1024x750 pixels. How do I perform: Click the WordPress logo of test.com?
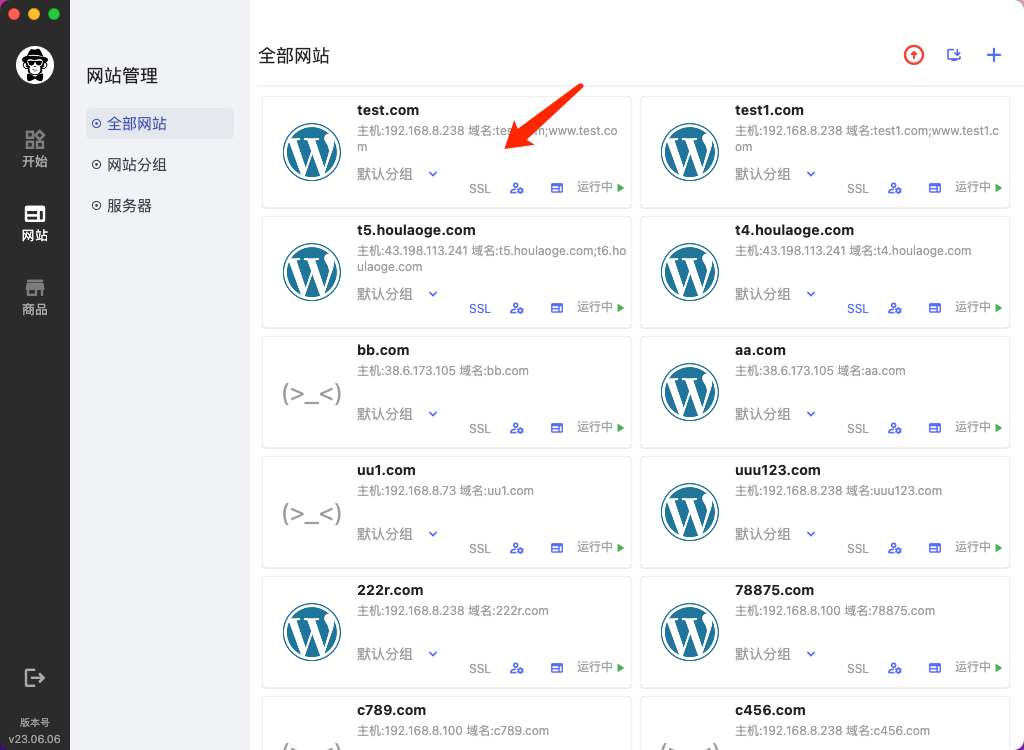(312, 152)
